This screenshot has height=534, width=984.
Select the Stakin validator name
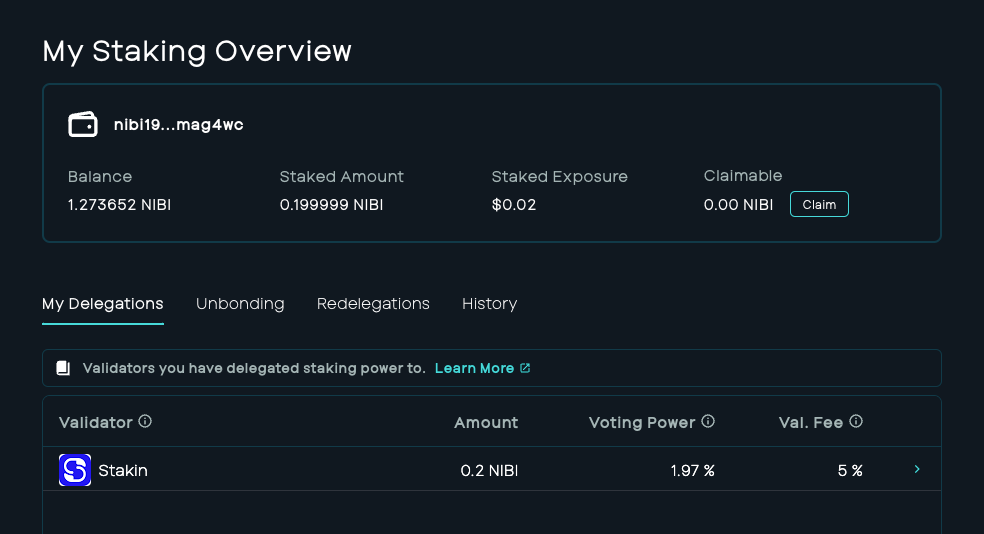tap(123, 471)
